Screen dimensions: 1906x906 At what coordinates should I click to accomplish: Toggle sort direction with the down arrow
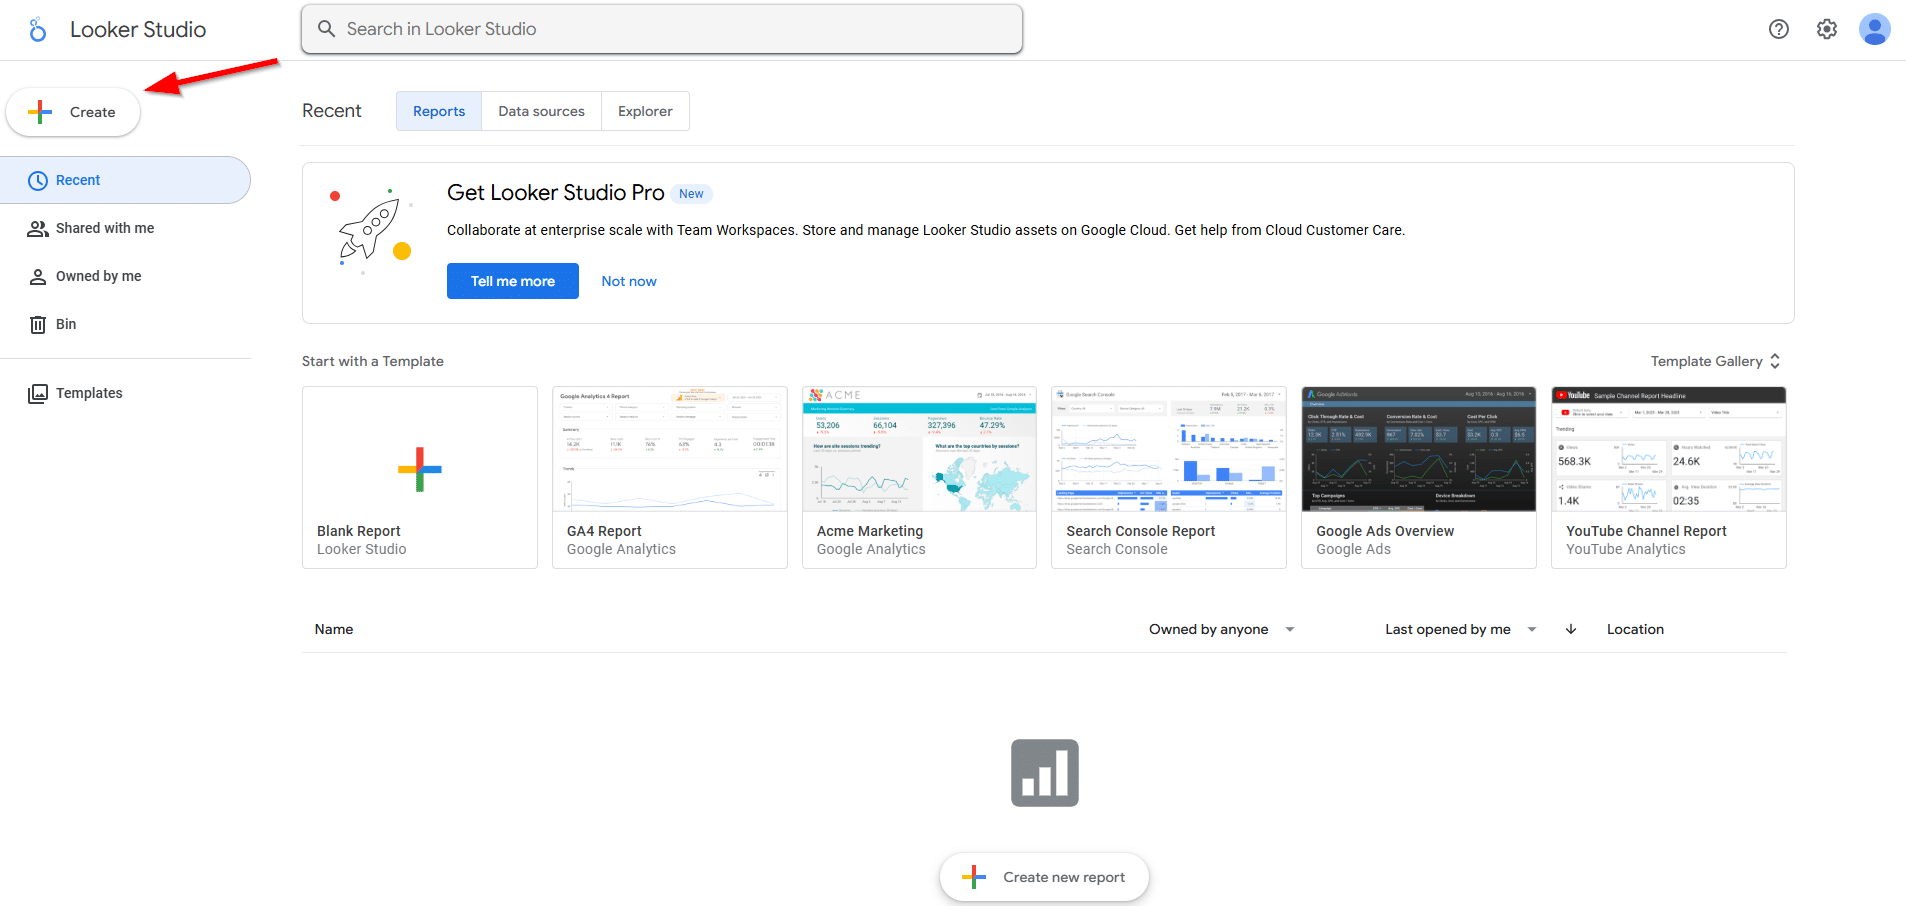click(x=1570, y=629)
